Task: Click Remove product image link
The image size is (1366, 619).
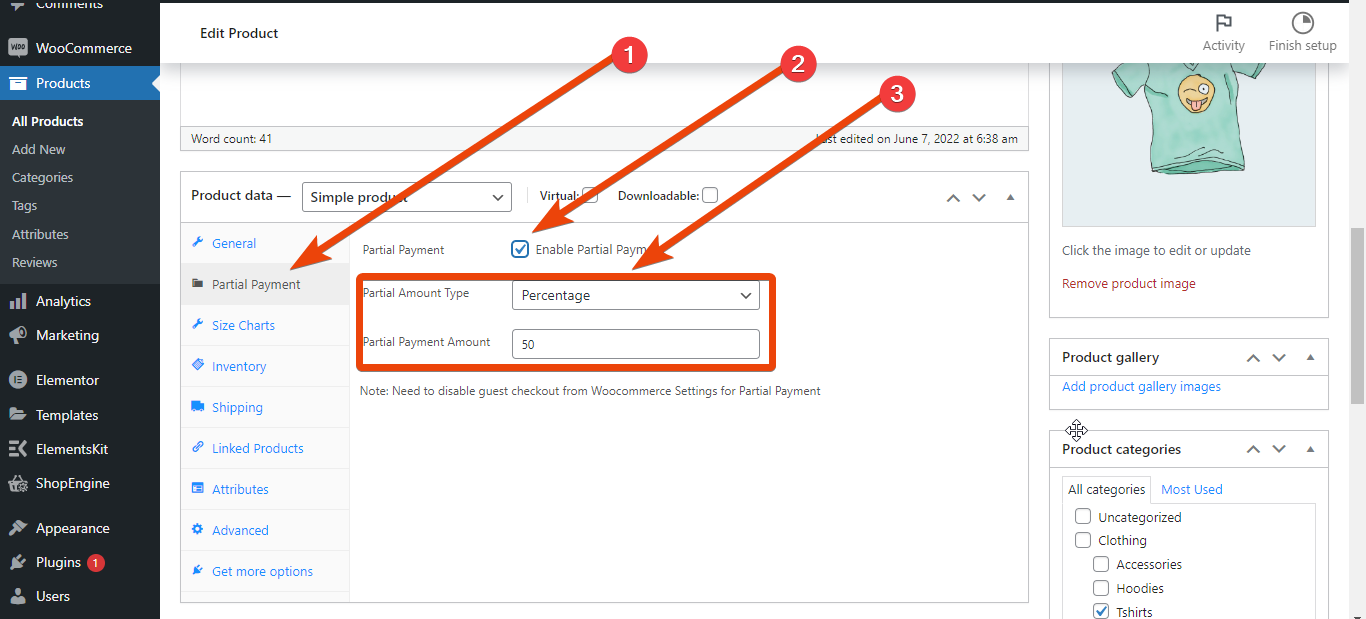Action: (x=1129, y=283)
